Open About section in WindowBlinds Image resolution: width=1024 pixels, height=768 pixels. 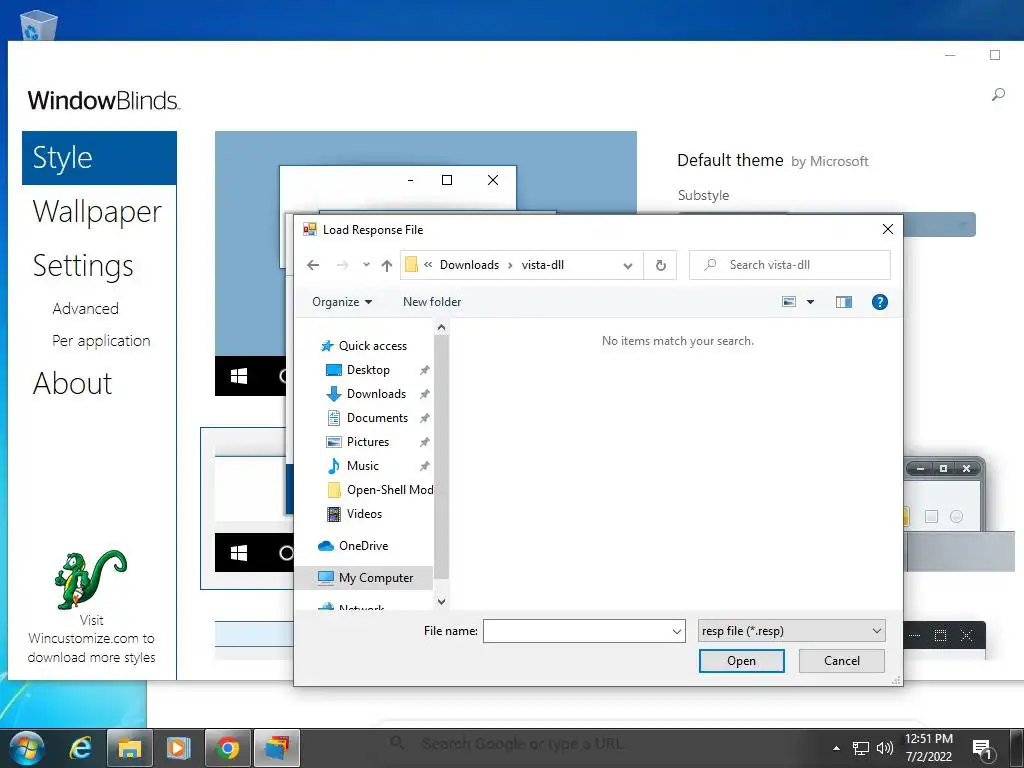tap(72, 383)
